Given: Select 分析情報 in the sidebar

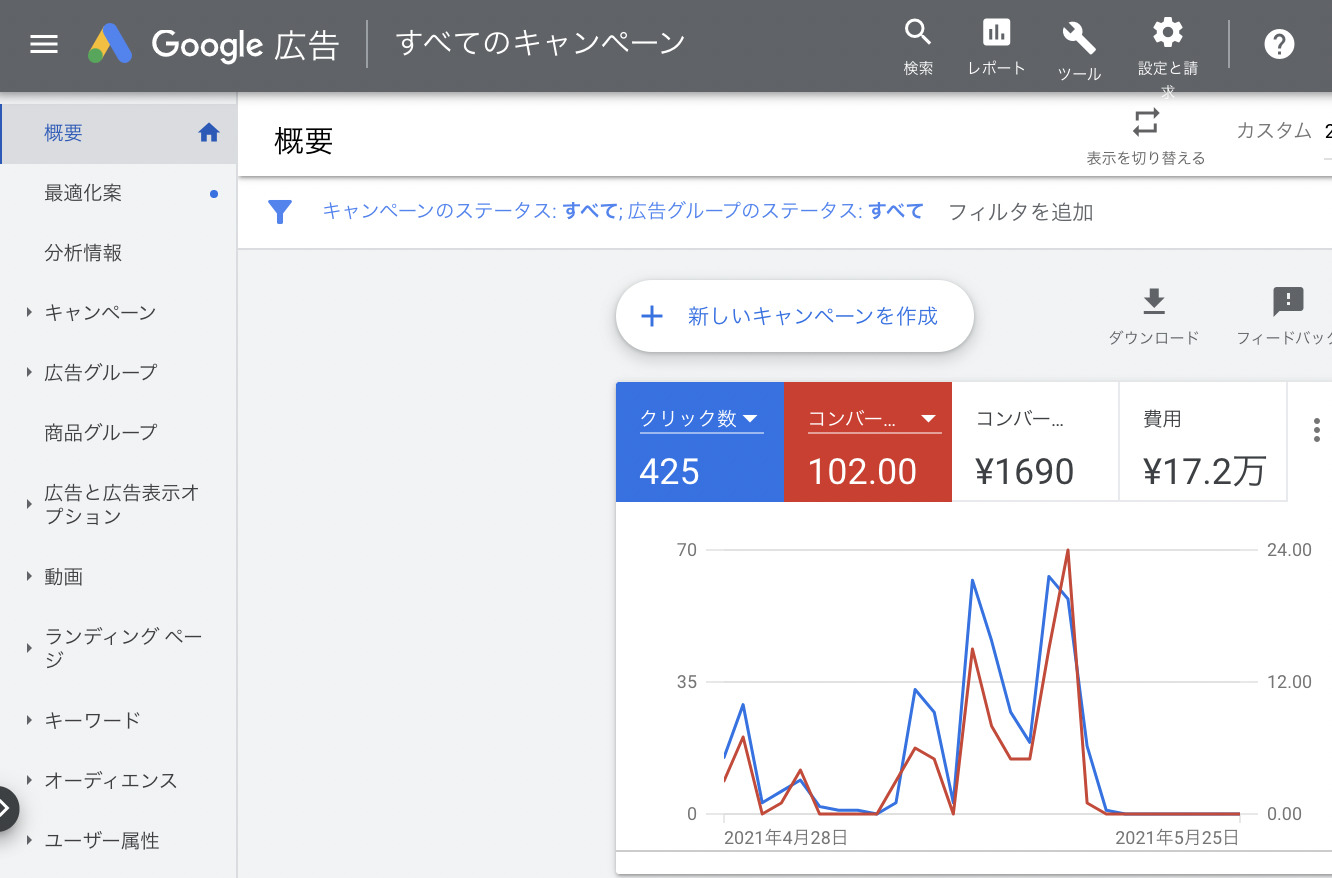Looking at the screenshot, I should pos(83,253).
